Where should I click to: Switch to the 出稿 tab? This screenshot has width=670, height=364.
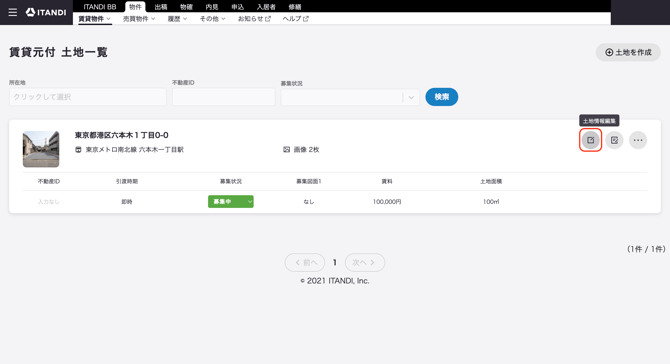point(161,7)
